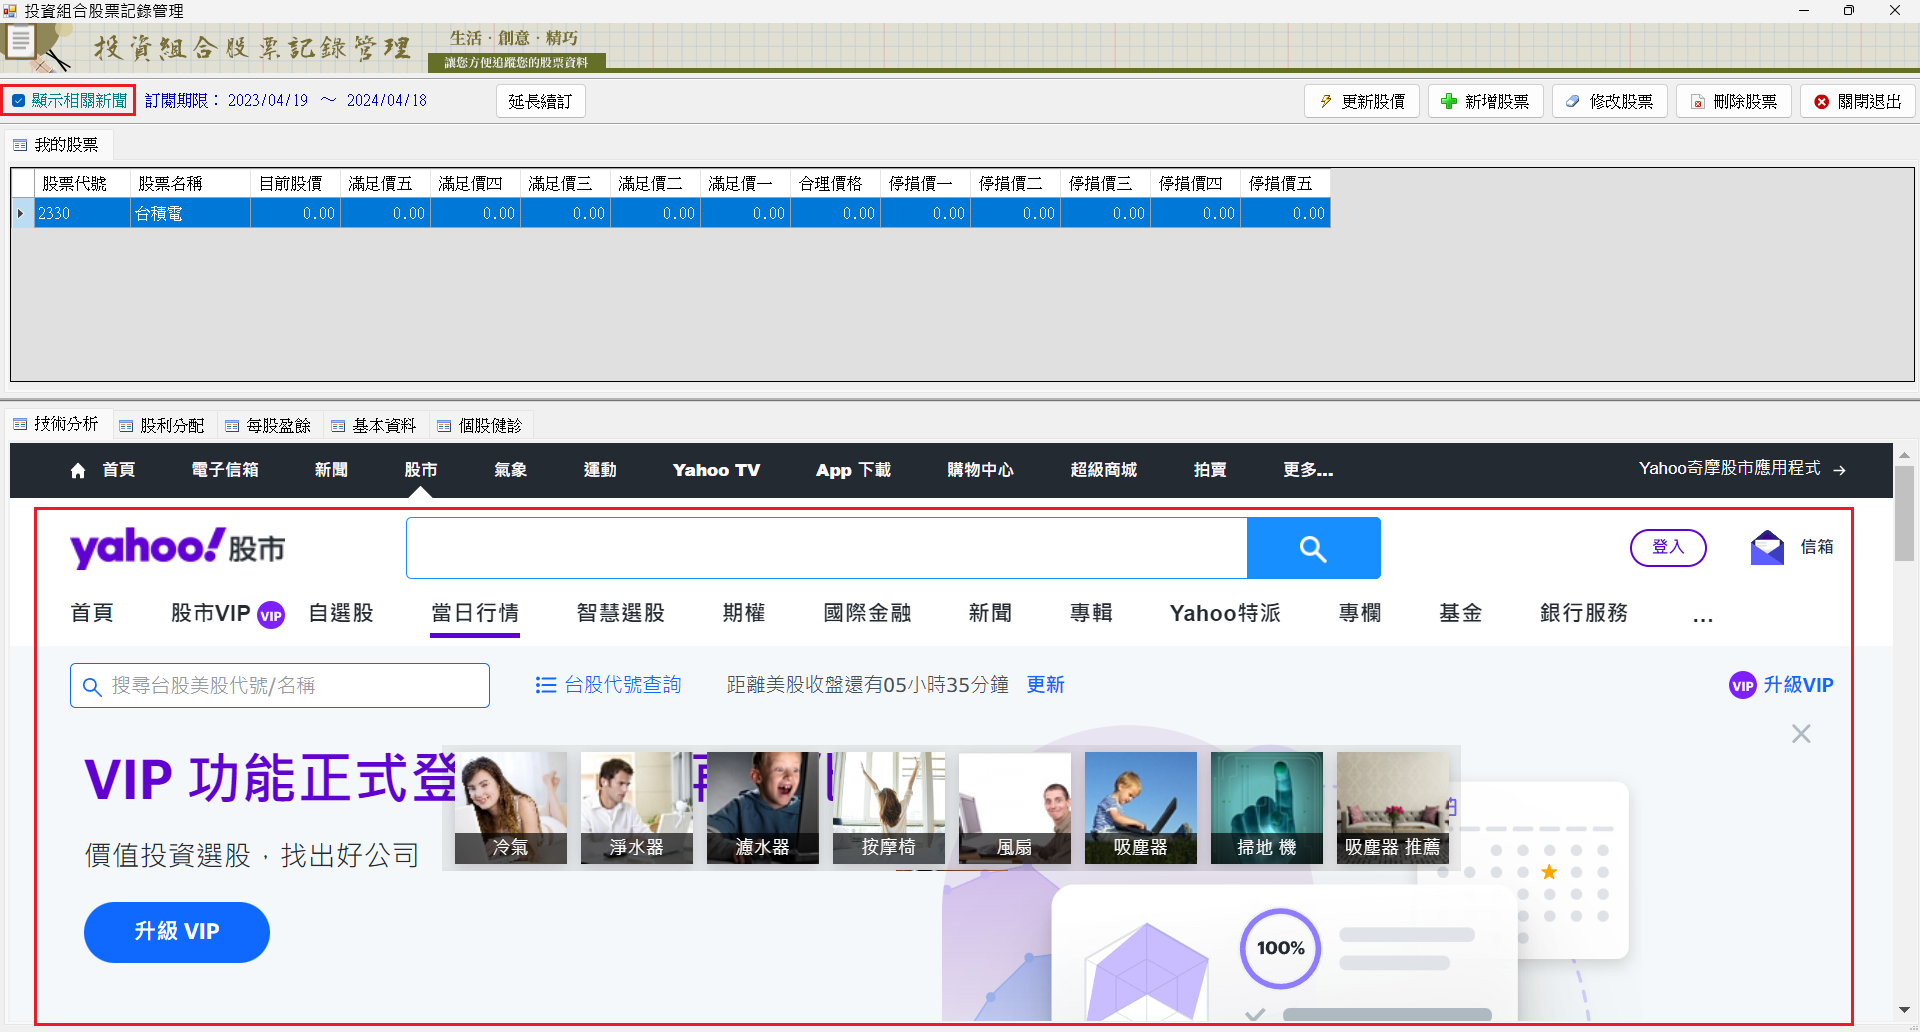Expand the 更多... menu in top bar
This screenshot has height=1032, width=1920.
point(1308,470)
